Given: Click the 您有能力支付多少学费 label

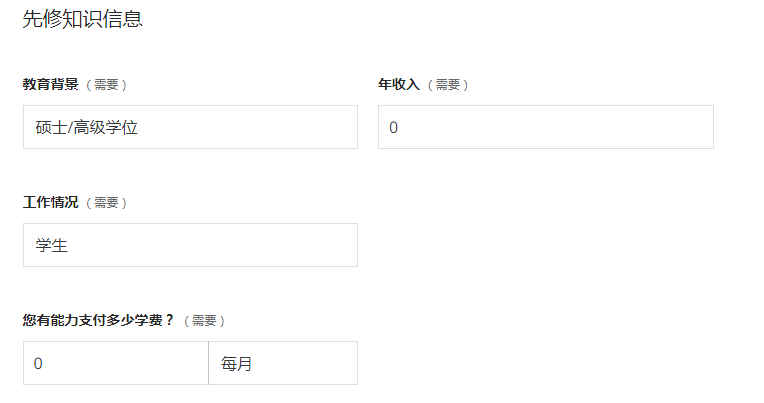Looking at the screenshot, I should [x=98, y=320].
